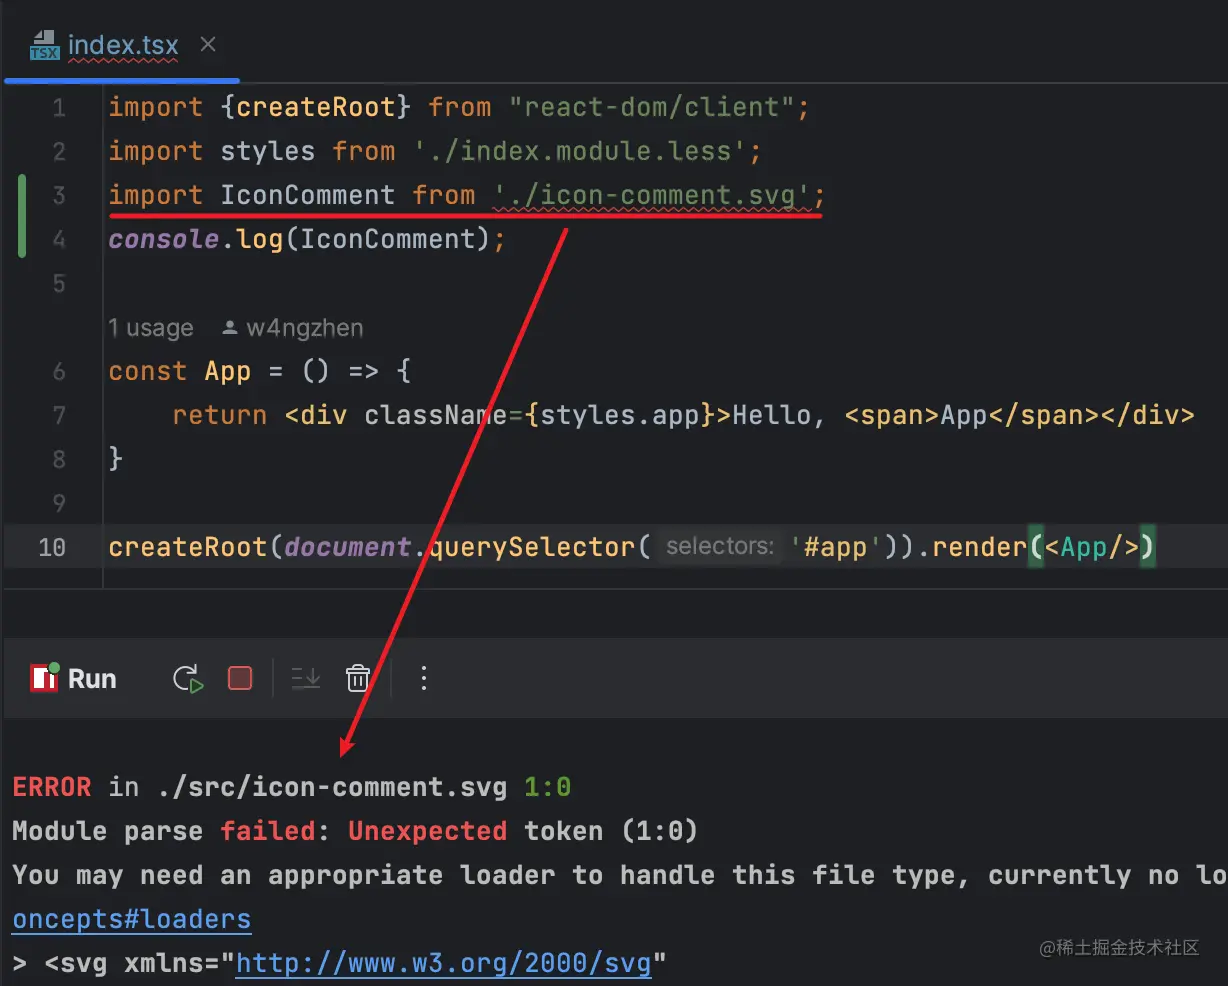Close the index.tsx tab
1228x986 pixels.
207,44
